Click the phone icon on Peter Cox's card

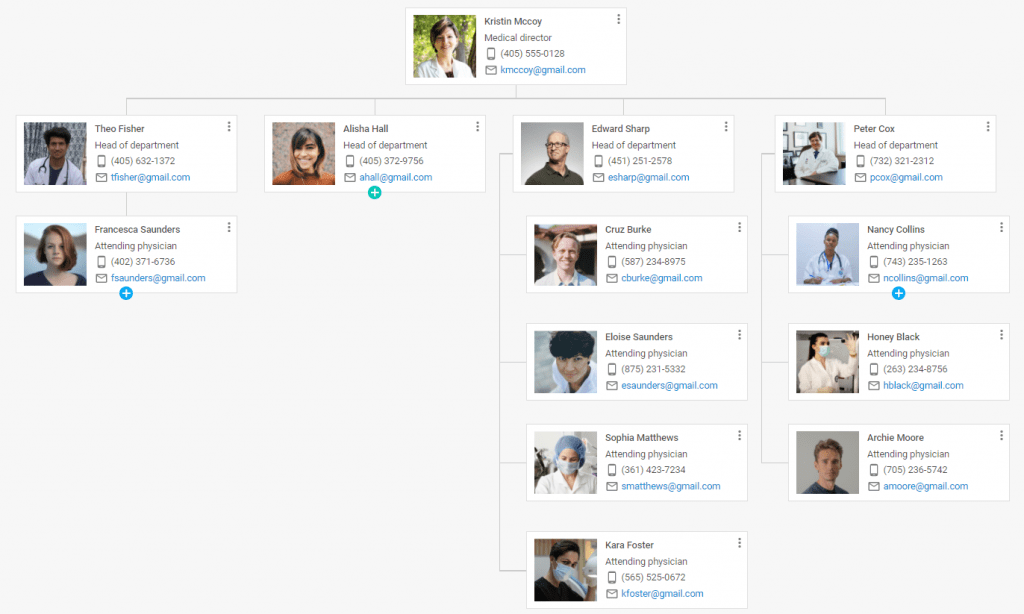point(862,161)
